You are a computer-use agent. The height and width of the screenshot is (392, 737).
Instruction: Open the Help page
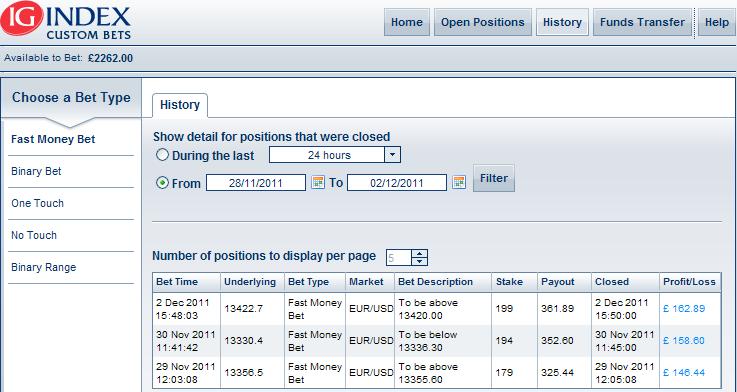tap(716, 22)
